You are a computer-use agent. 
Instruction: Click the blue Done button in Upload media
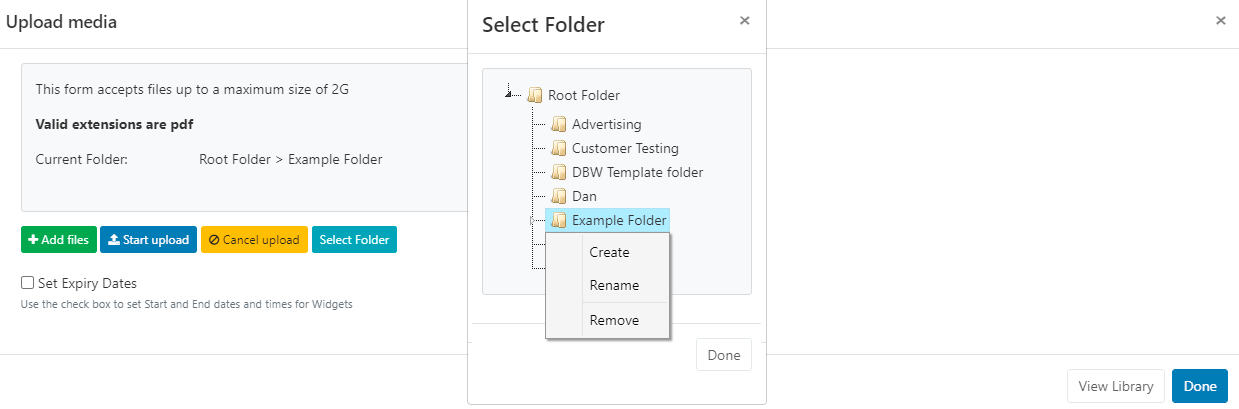click(x=1200, y=386)
